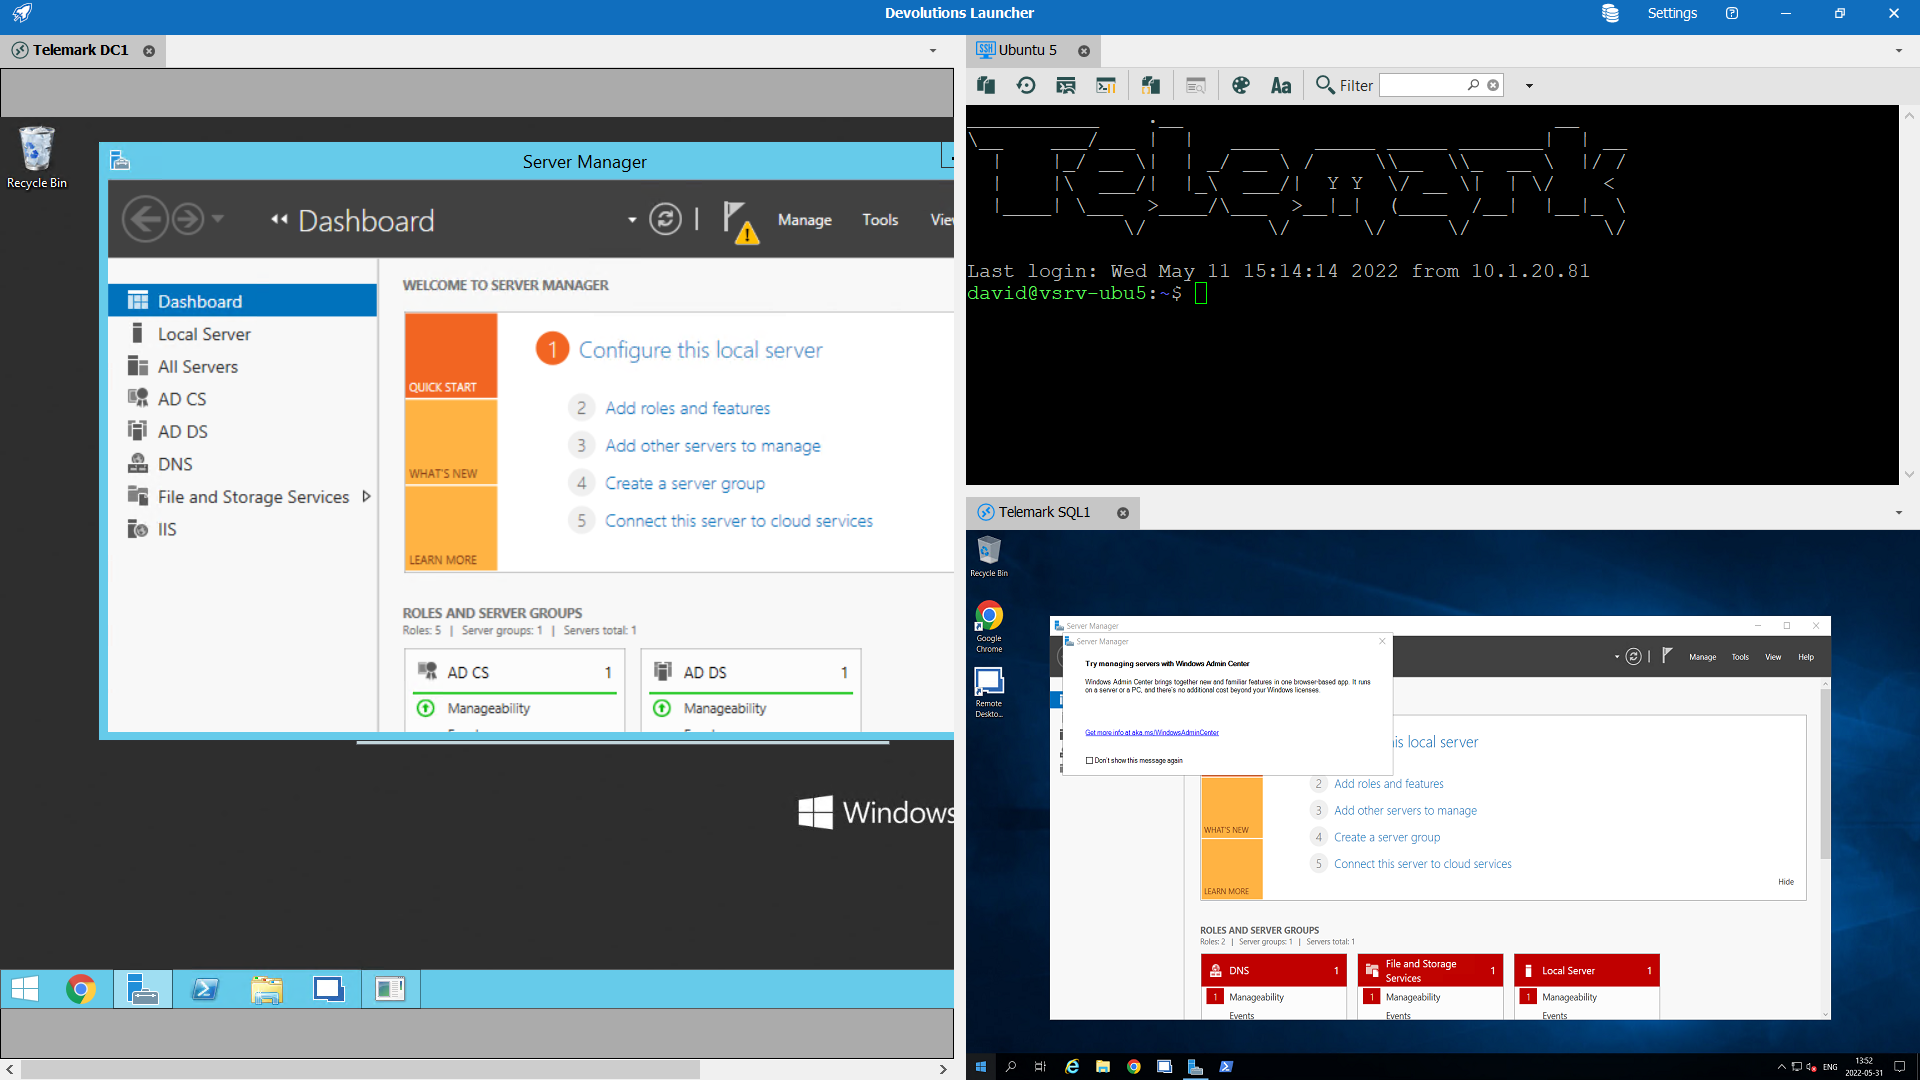The height and width of the screenshot is (1080, 1920).
Task: Click the refresh icon in SQL1 Server Manager
Action: (x=1633, y=657)
